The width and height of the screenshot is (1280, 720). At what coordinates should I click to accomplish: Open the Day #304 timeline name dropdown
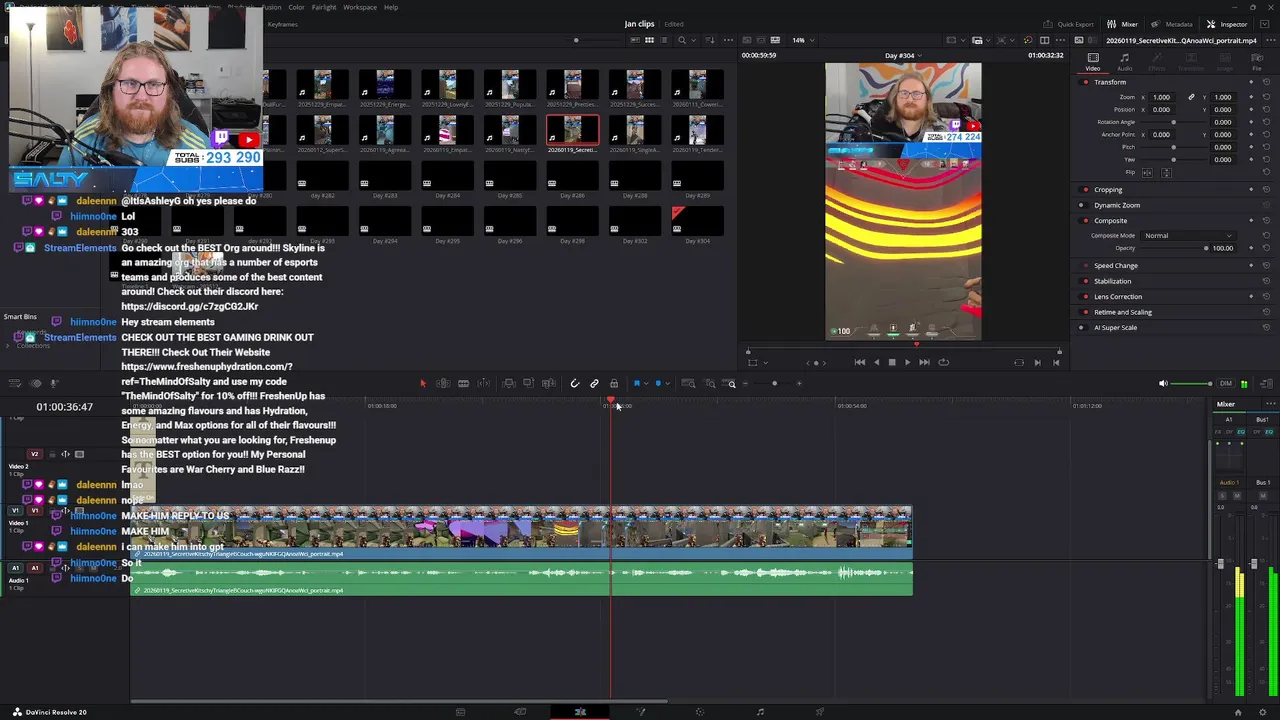coord(905,55)
